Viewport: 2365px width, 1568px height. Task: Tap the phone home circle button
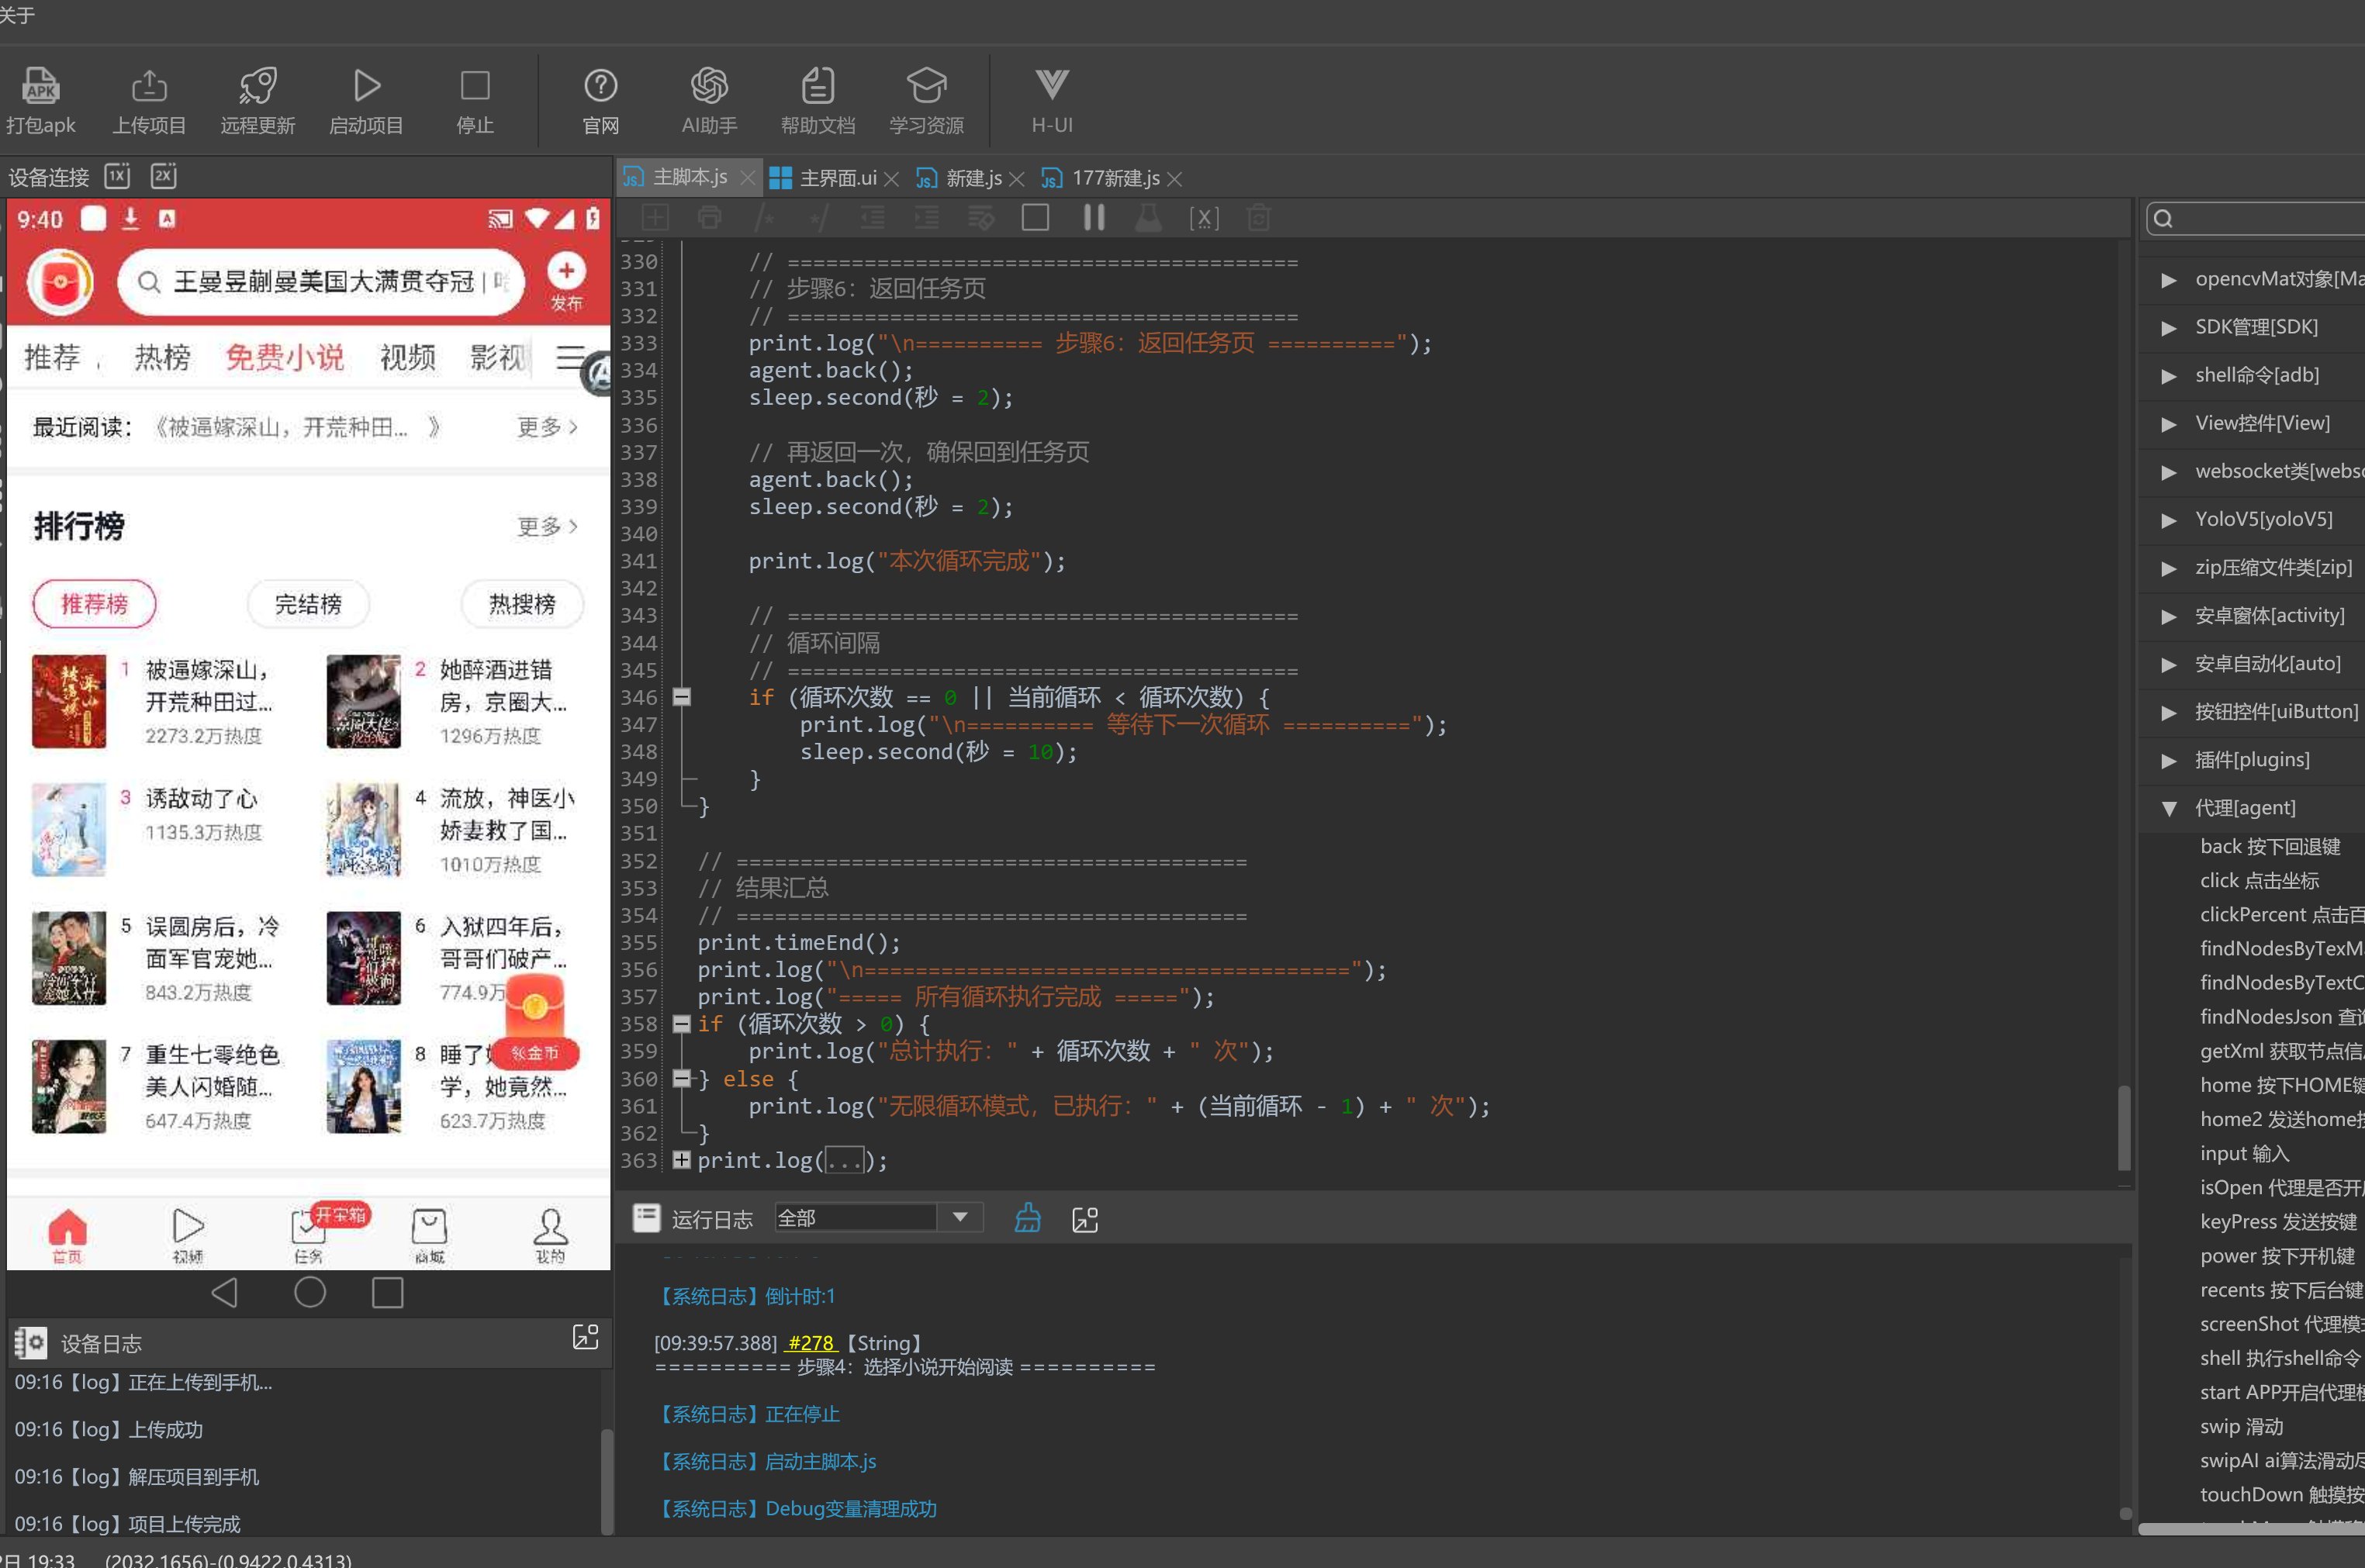[x=310, y=1292]
